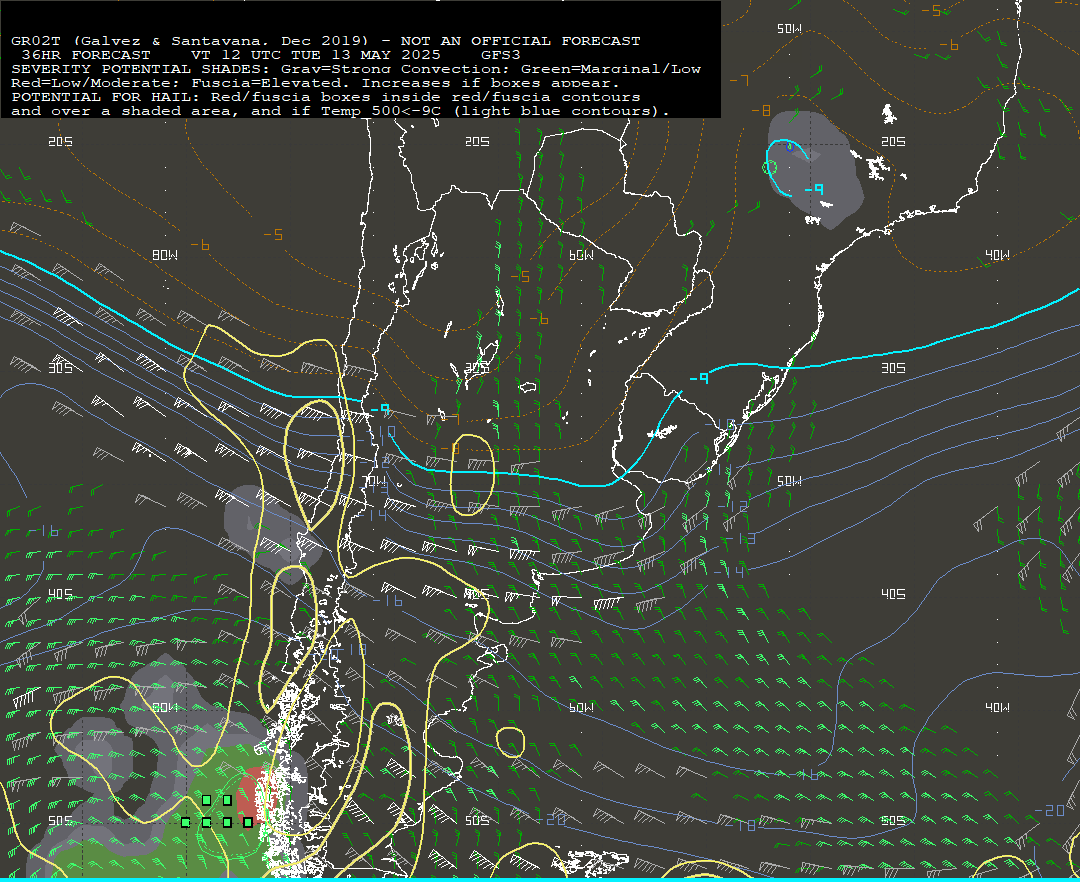
Task: Select the blue '-12' temperature contour label
Action: [x=735, y=507]
